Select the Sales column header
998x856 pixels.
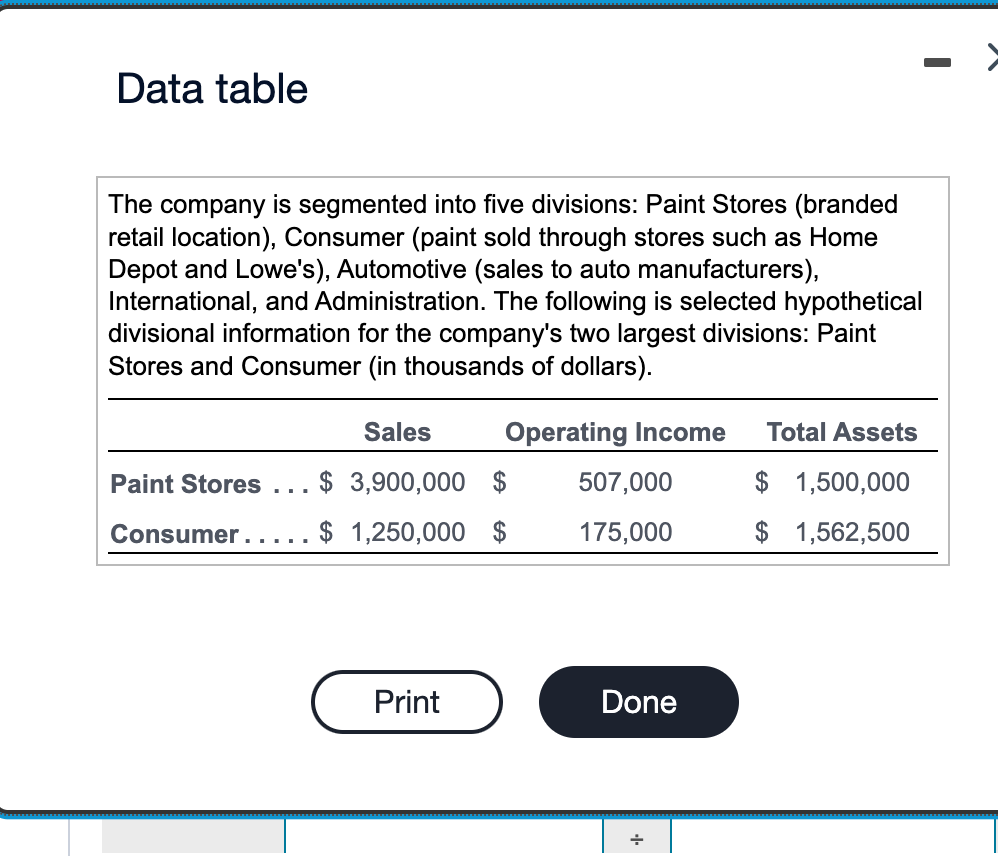pyautogui.click(x=397, y=432)
